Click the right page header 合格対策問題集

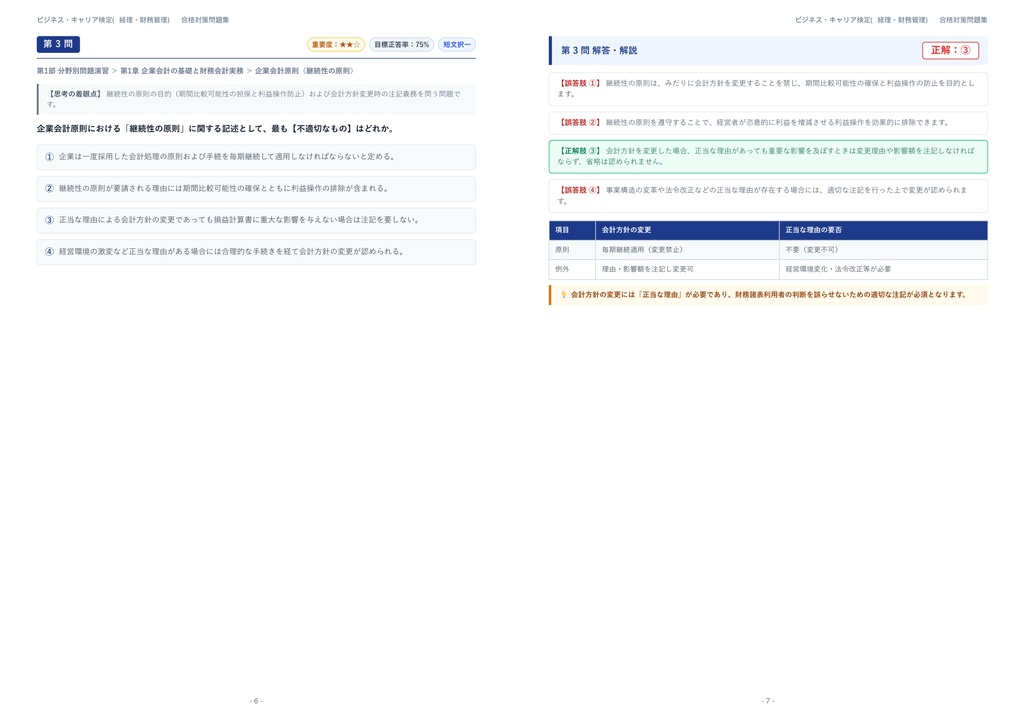(963, 20)
